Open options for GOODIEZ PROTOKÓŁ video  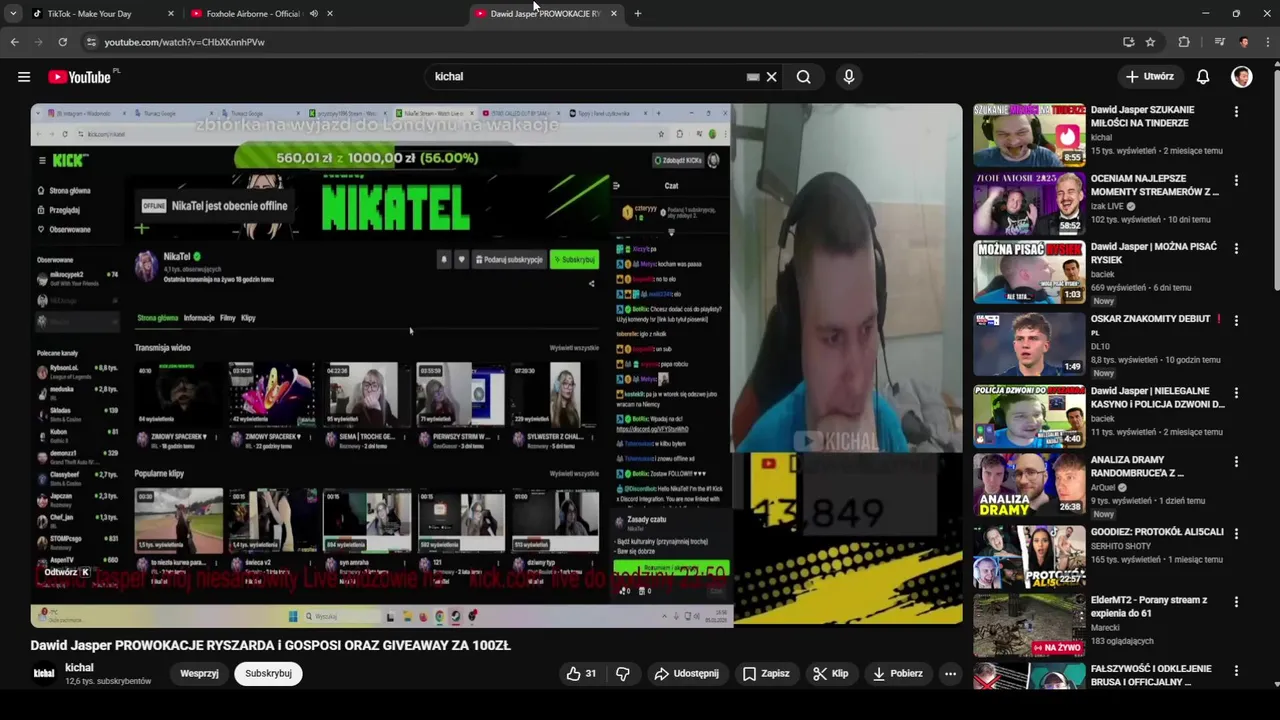[x=1236, y=534]
